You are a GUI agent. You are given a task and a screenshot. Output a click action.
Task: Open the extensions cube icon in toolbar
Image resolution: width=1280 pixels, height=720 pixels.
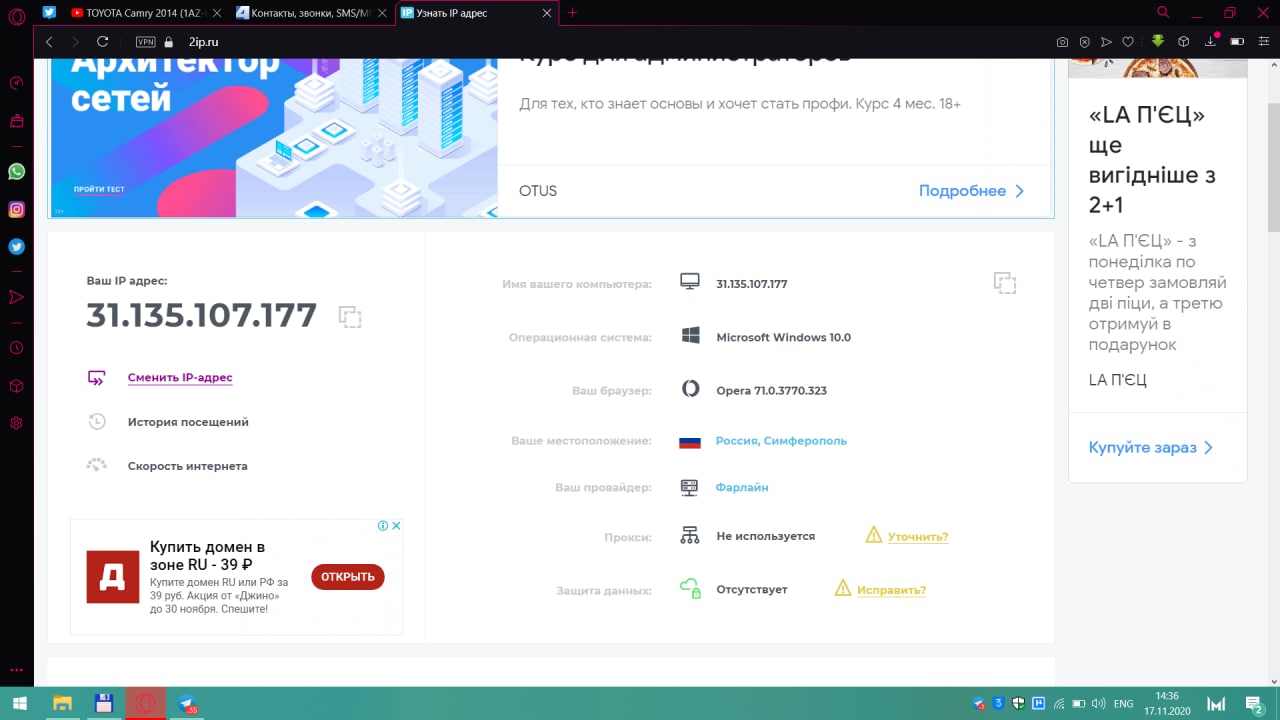point(1184,42)
